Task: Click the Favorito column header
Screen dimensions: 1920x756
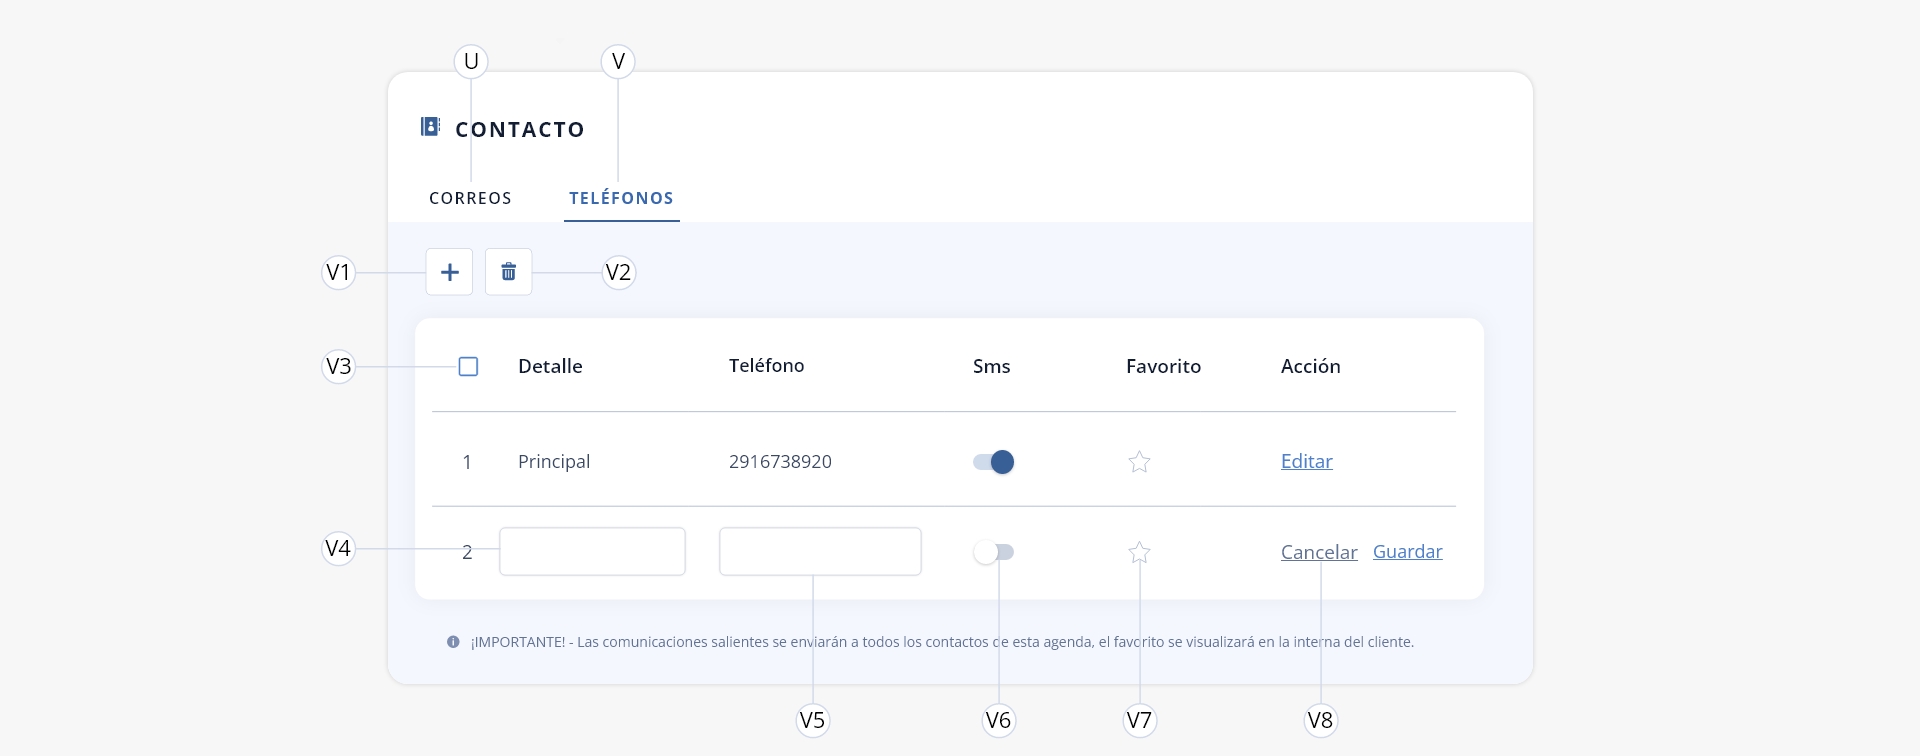Action: (1163, 366)
